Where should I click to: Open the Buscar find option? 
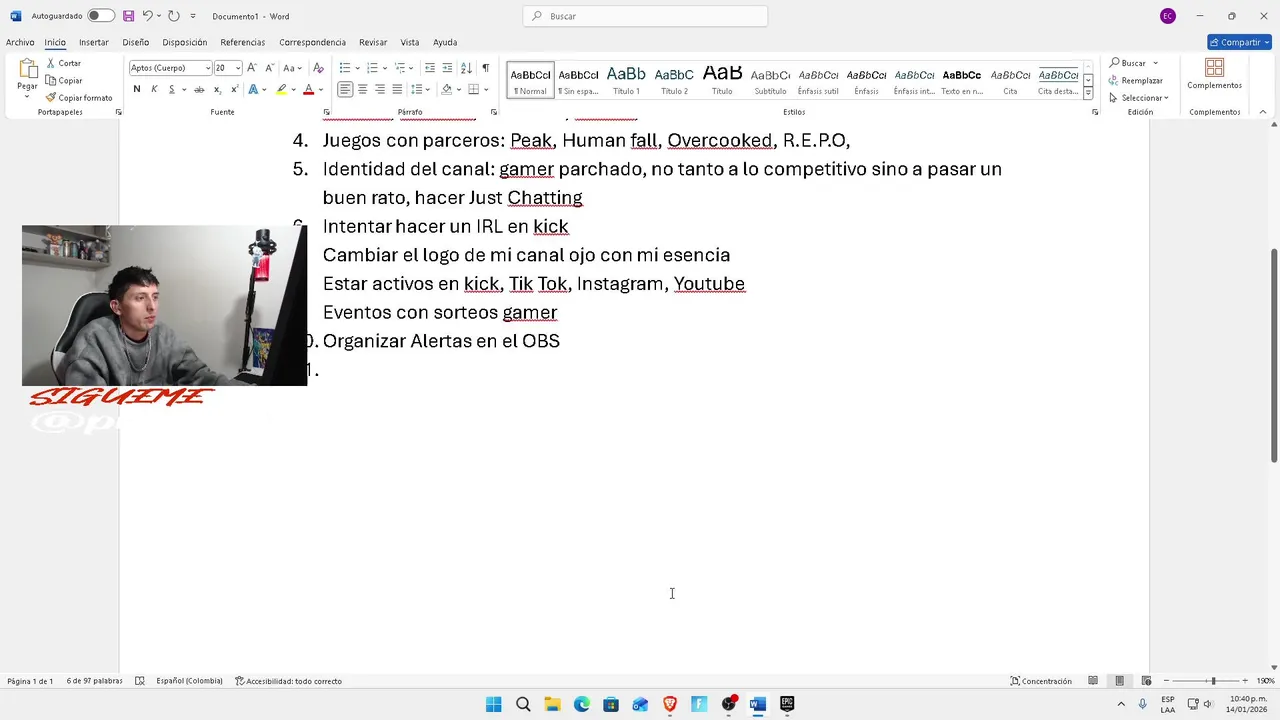pyautogui.click(x=1128, y=63)
